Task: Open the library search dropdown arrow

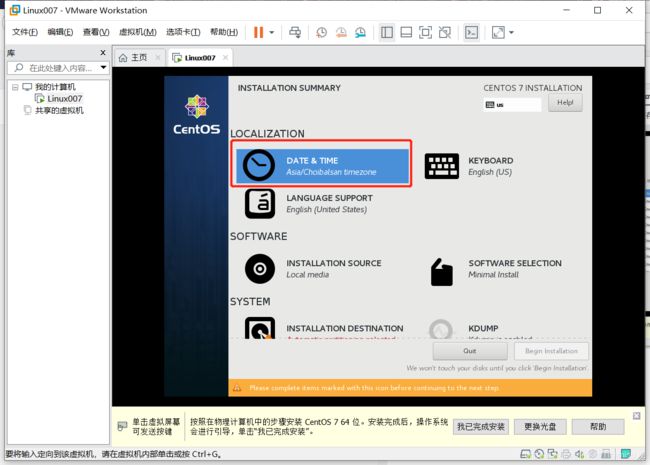Action: coord(104,68)
